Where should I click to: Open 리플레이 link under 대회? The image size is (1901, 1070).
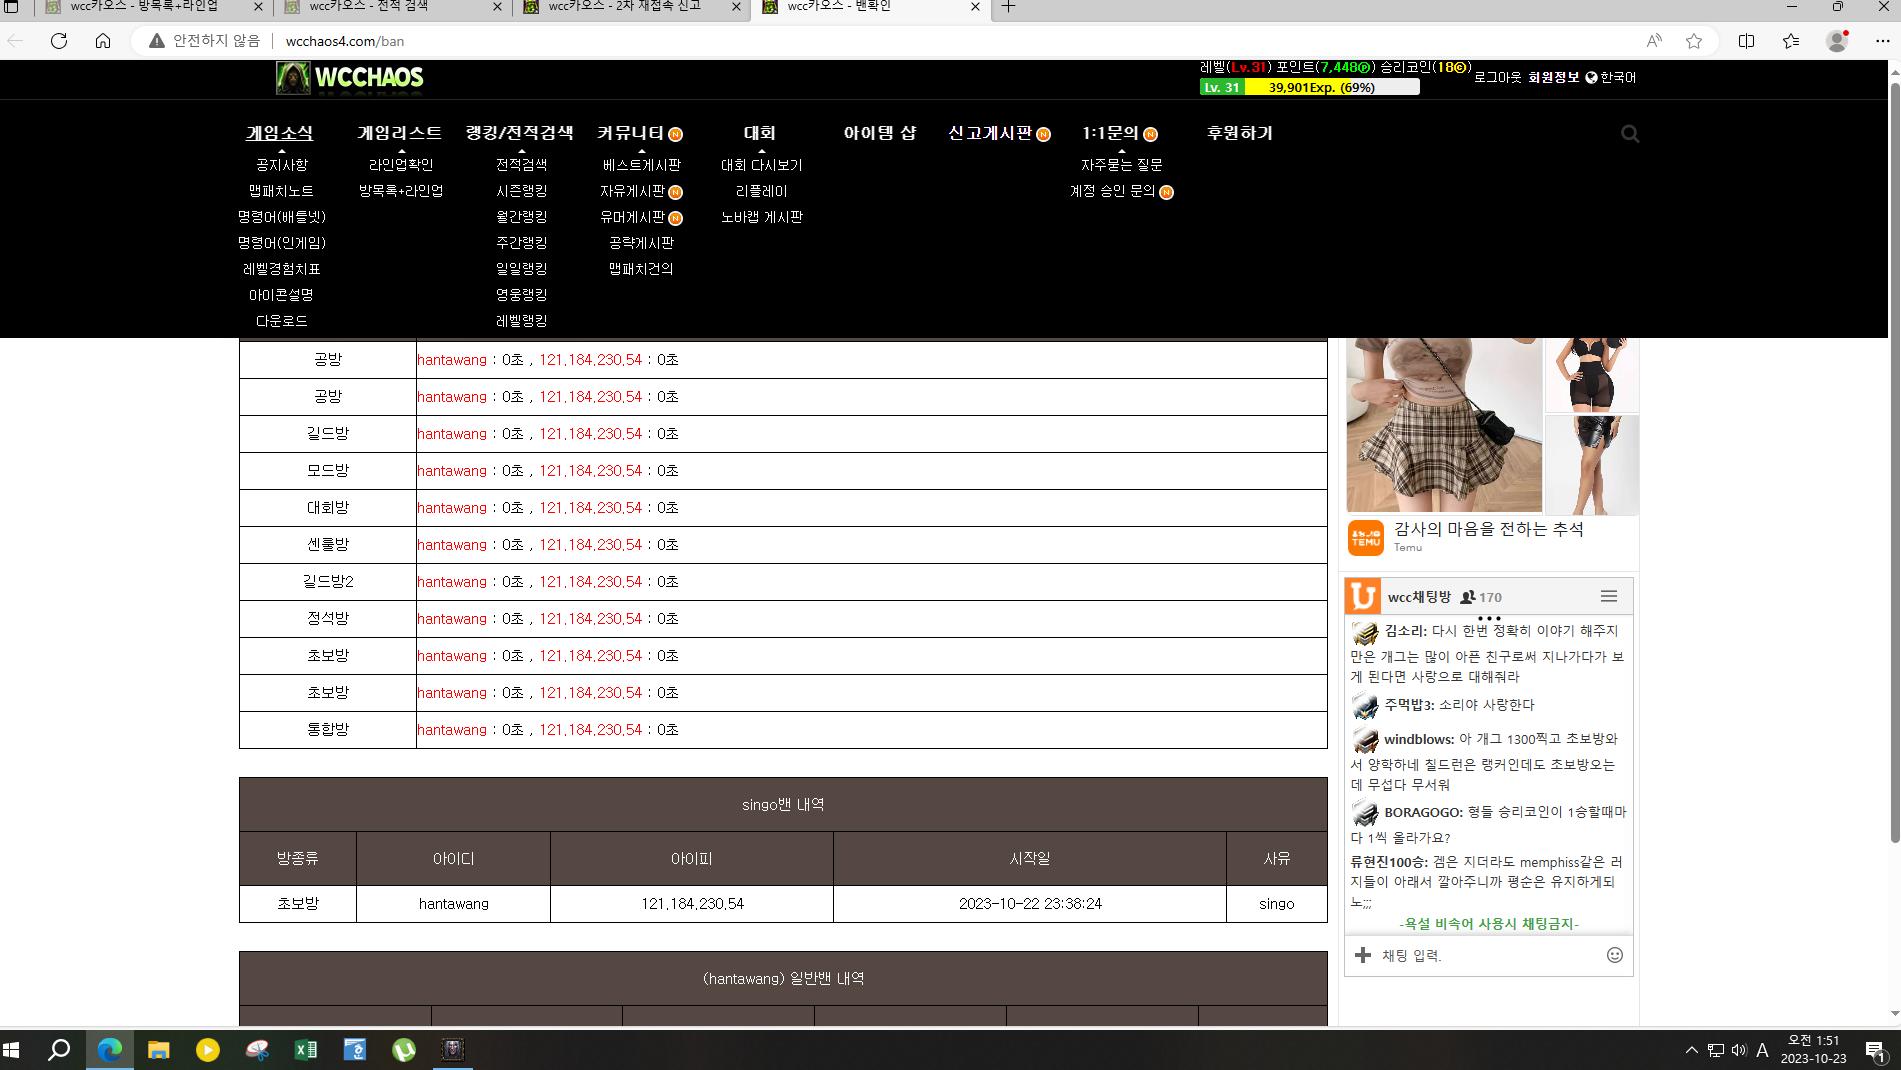761,191
